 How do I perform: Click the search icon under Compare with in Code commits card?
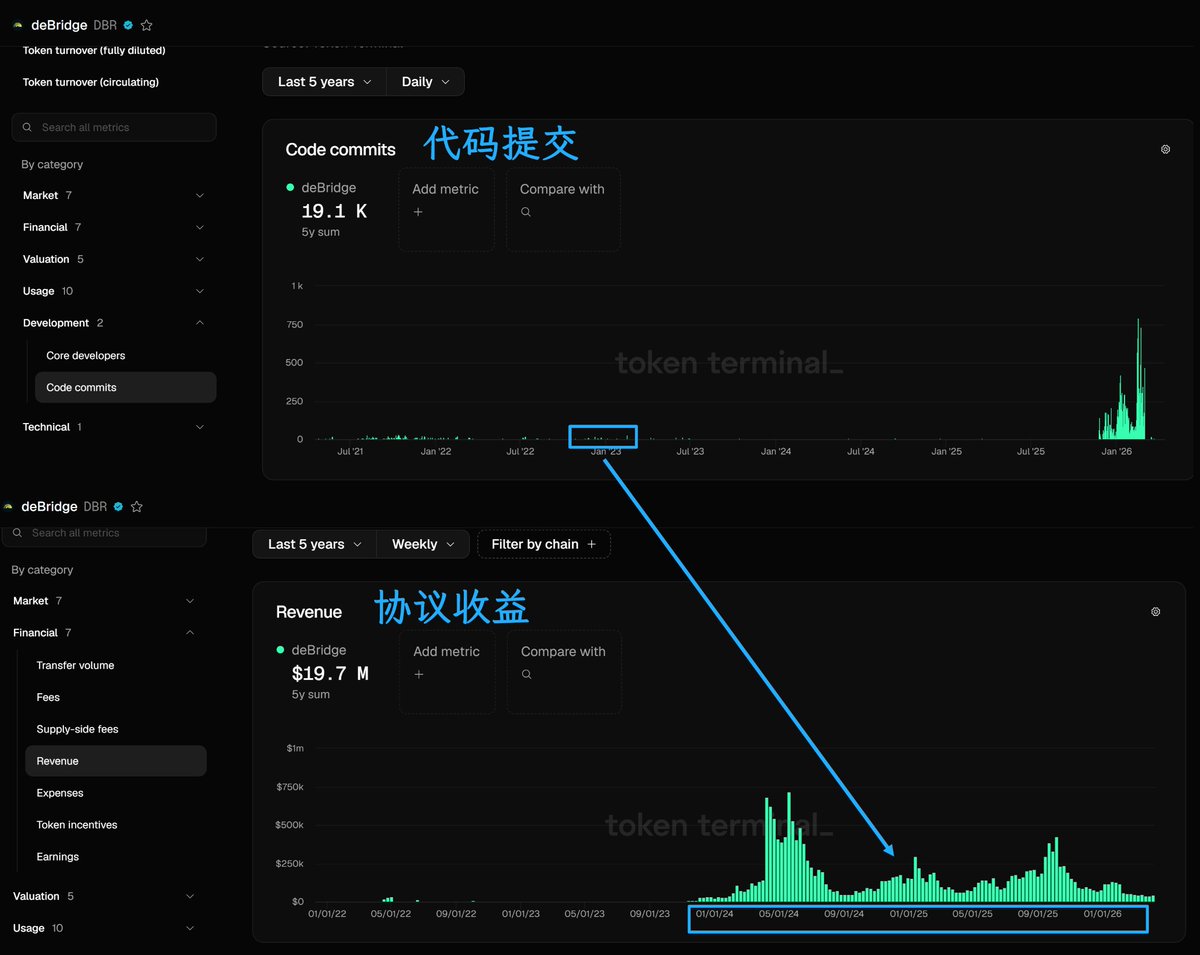pyautogui.click(x=525, y=212)
